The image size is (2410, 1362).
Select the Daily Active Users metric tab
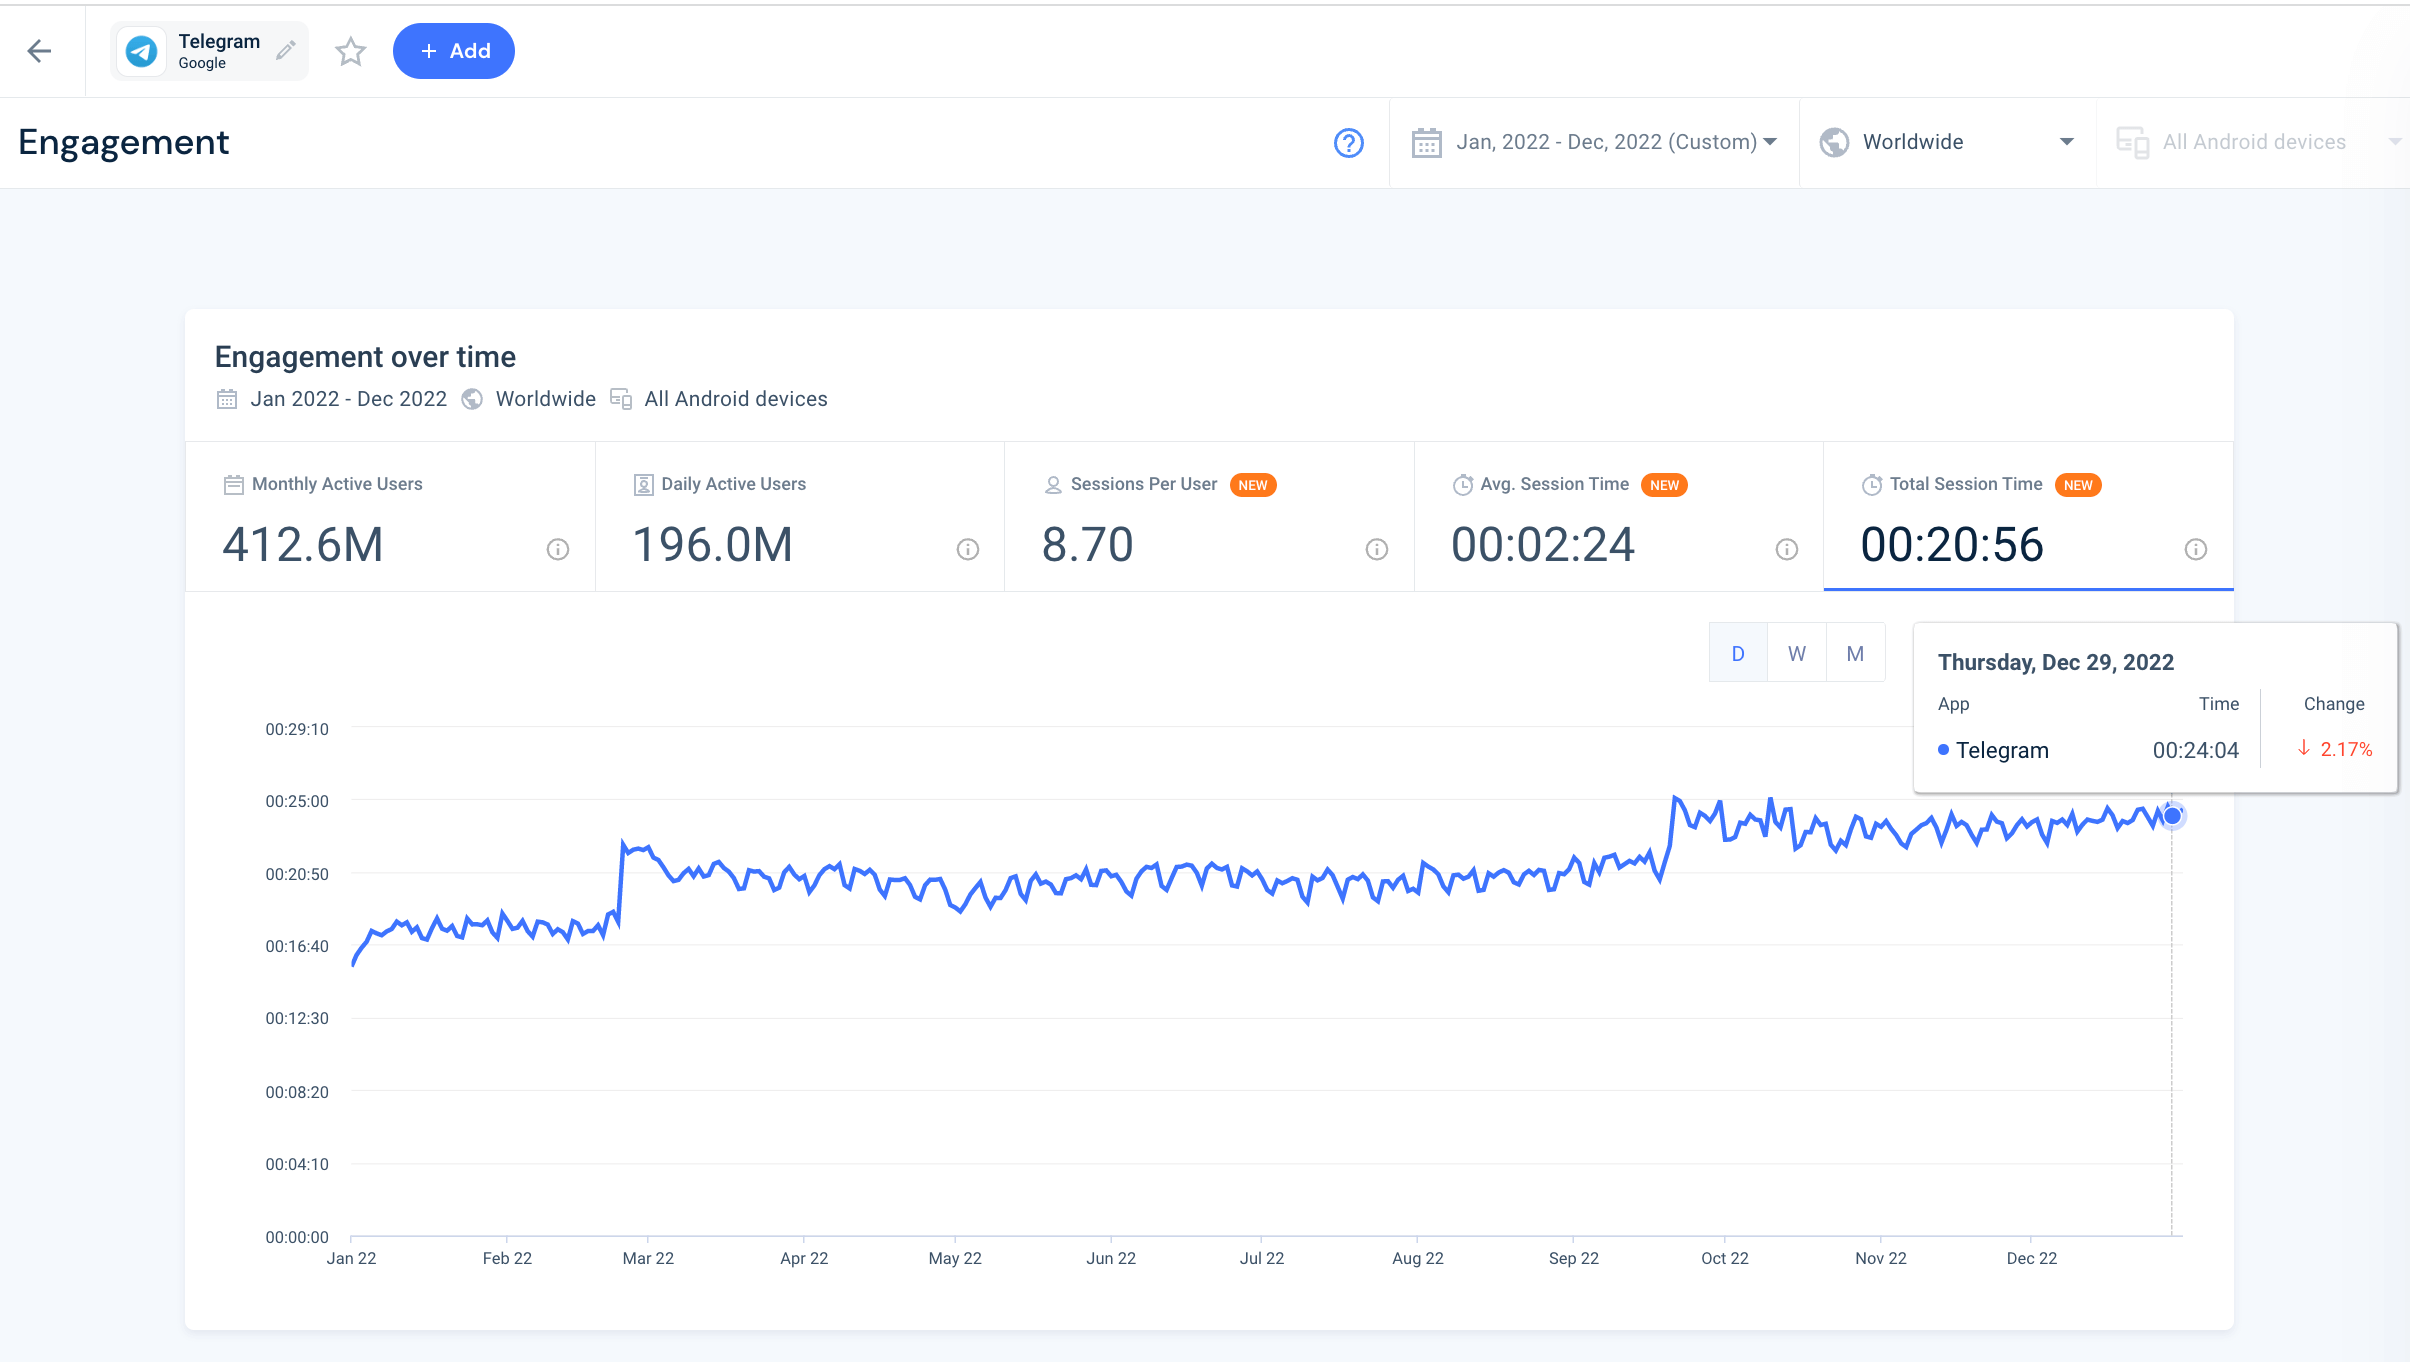800,517
